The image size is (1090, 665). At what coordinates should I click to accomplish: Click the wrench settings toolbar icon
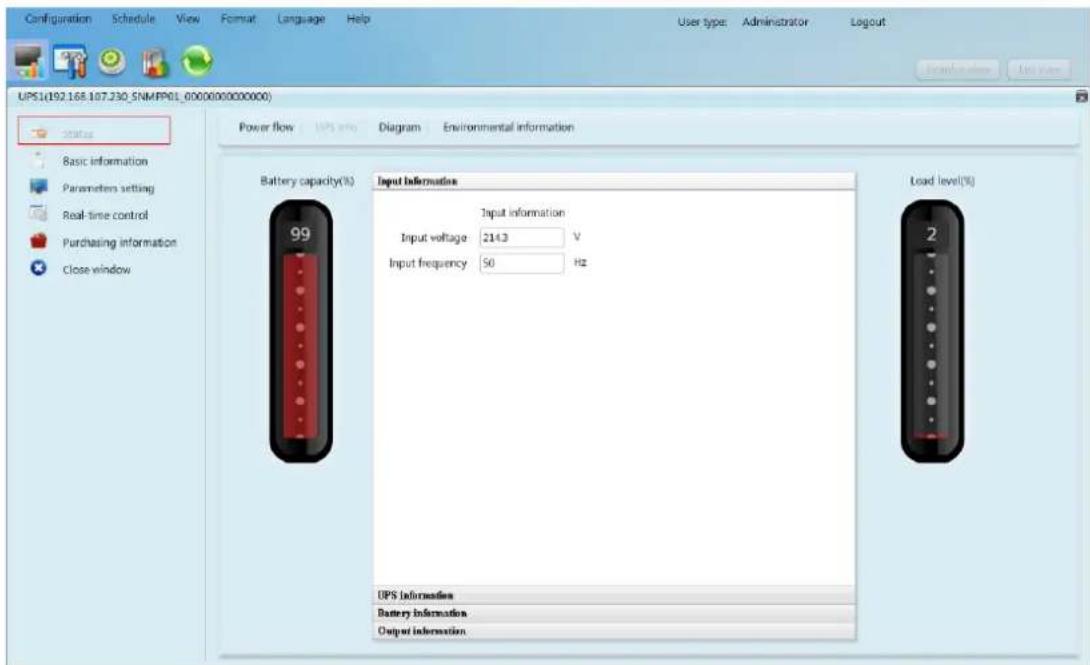point(70,62)
